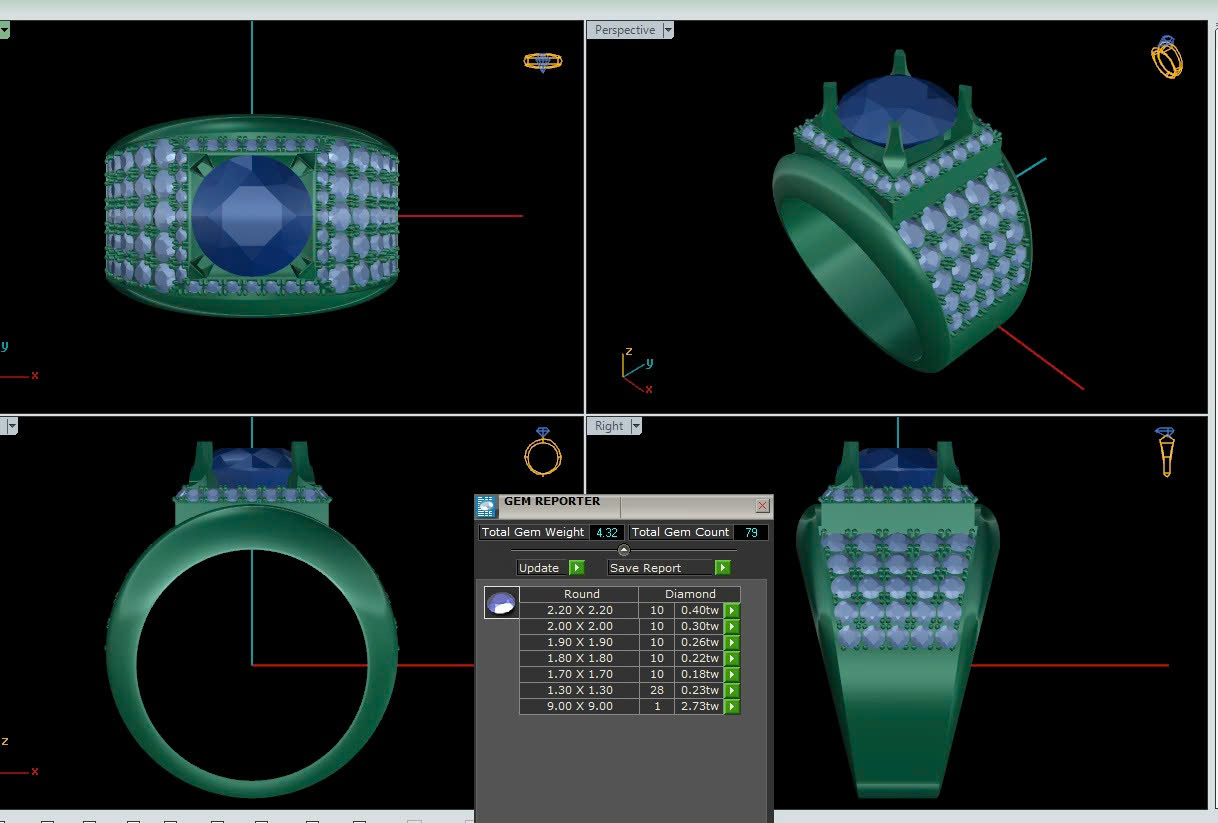The image size is (1218, 823).
Task: Open the Perspective viewport dropdown arrow
Action: (668, 30)
